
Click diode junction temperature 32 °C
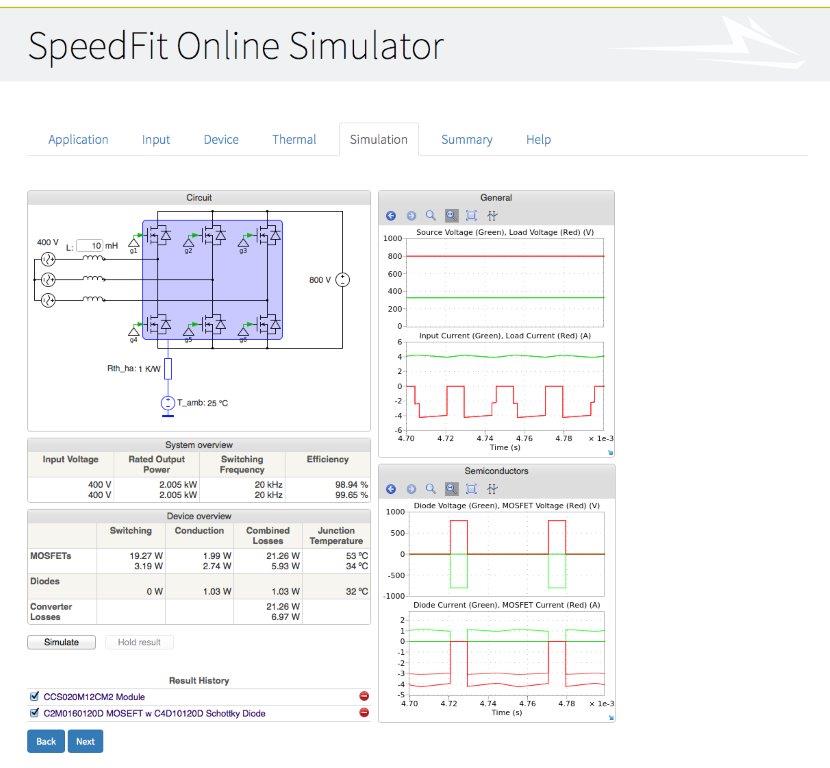(357, 591)
